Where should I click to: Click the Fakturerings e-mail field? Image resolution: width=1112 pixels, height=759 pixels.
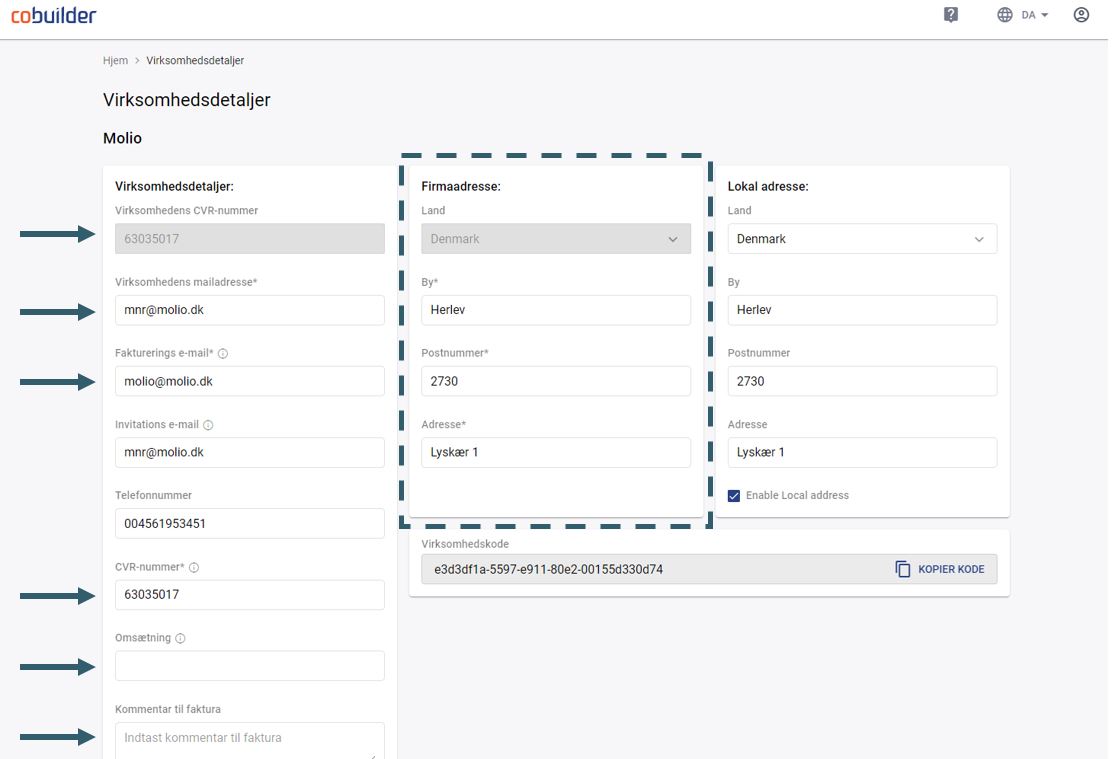250,382
